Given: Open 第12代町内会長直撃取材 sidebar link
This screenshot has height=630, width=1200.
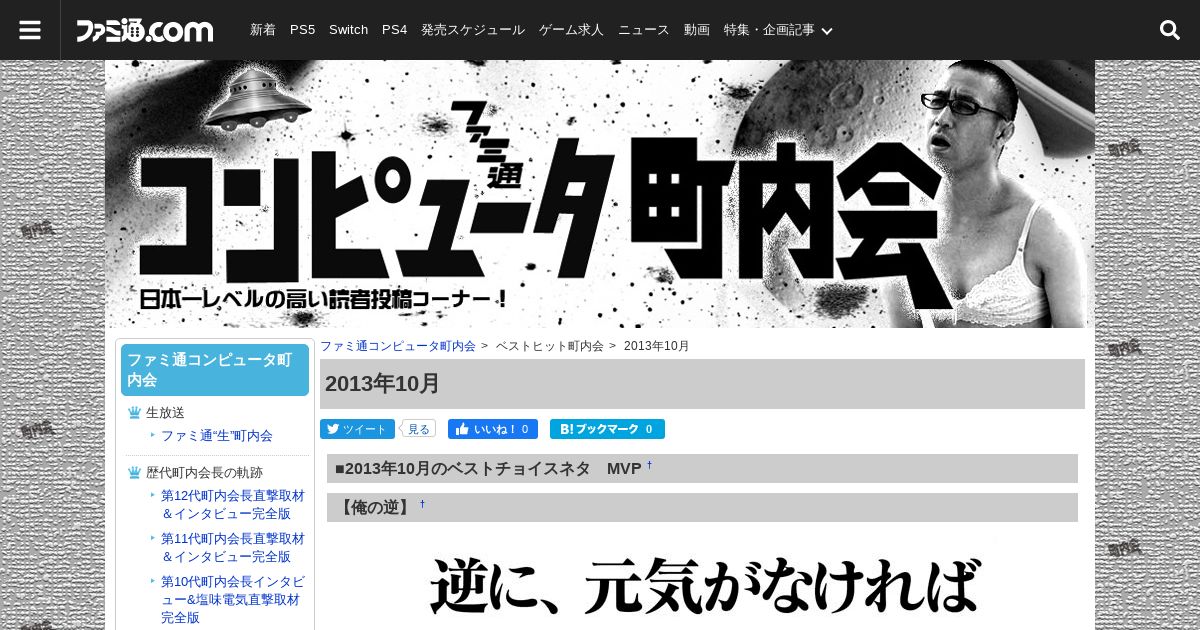Looking at the screenshot, I should (233, 505).
